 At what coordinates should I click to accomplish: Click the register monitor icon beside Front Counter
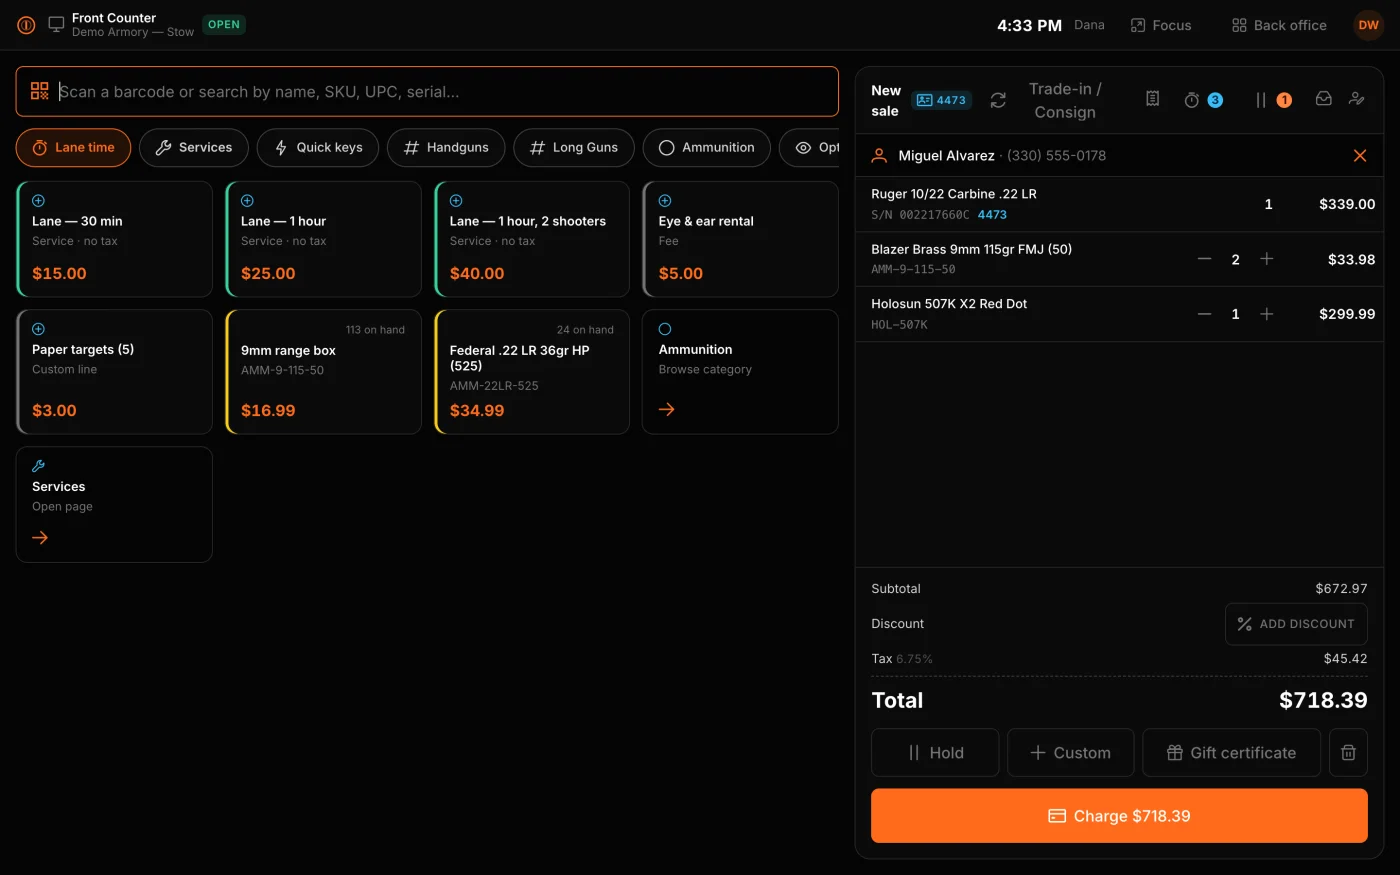coord(56,24)
